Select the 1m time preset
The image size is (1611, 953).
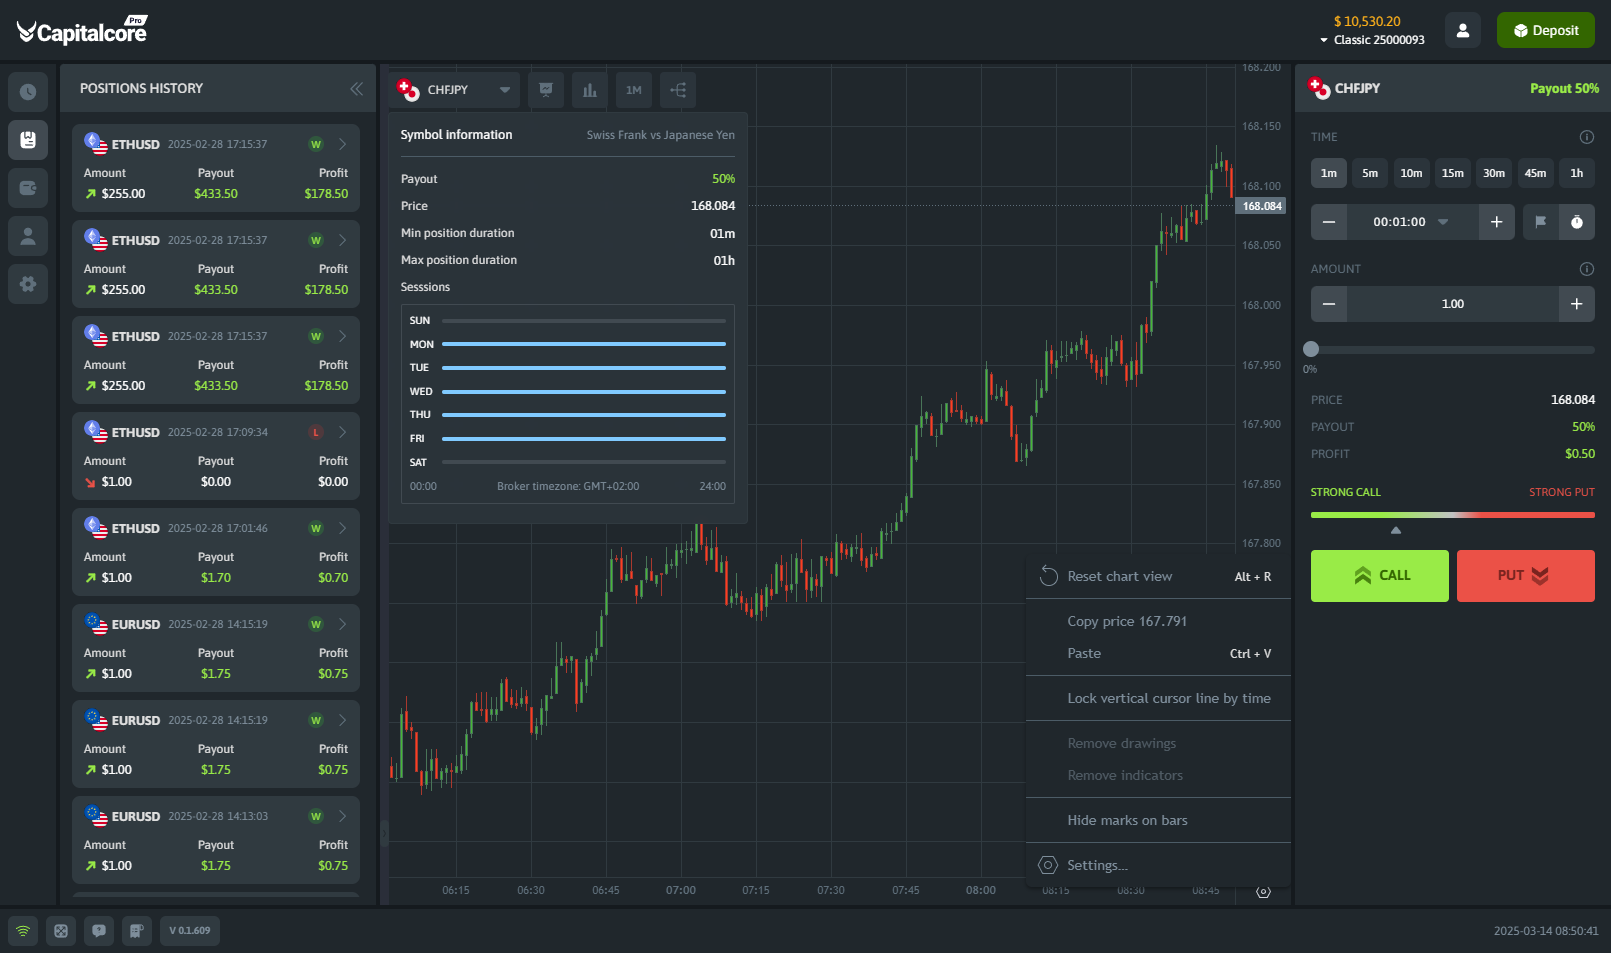tap(1329, 173)
